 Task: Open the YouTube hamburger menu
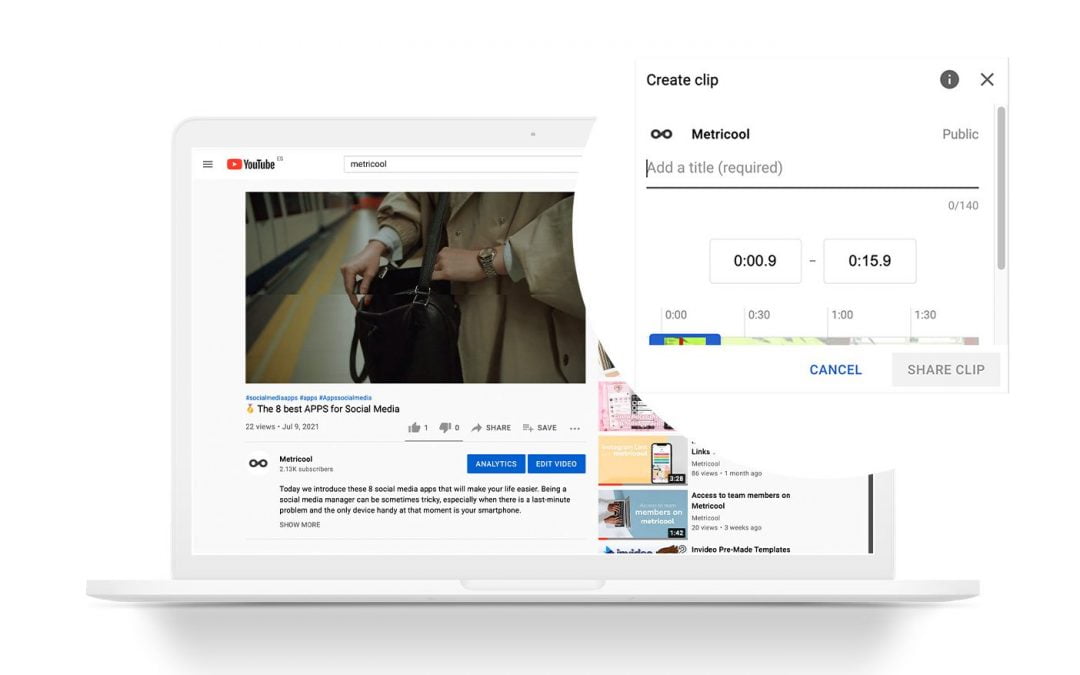[207, 164]
